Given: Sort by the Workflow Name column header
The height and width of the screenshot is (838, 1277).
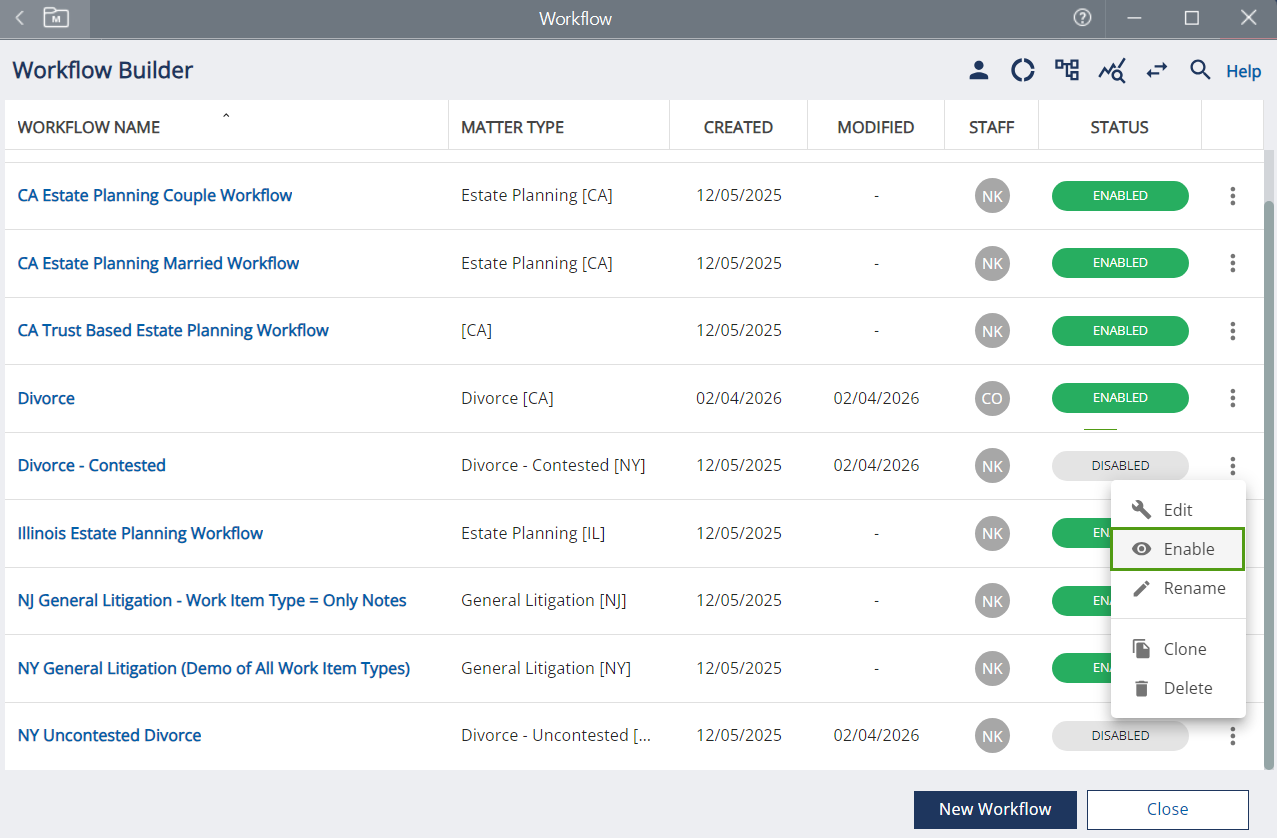Looking at the screenshot, I should (89, 127).
